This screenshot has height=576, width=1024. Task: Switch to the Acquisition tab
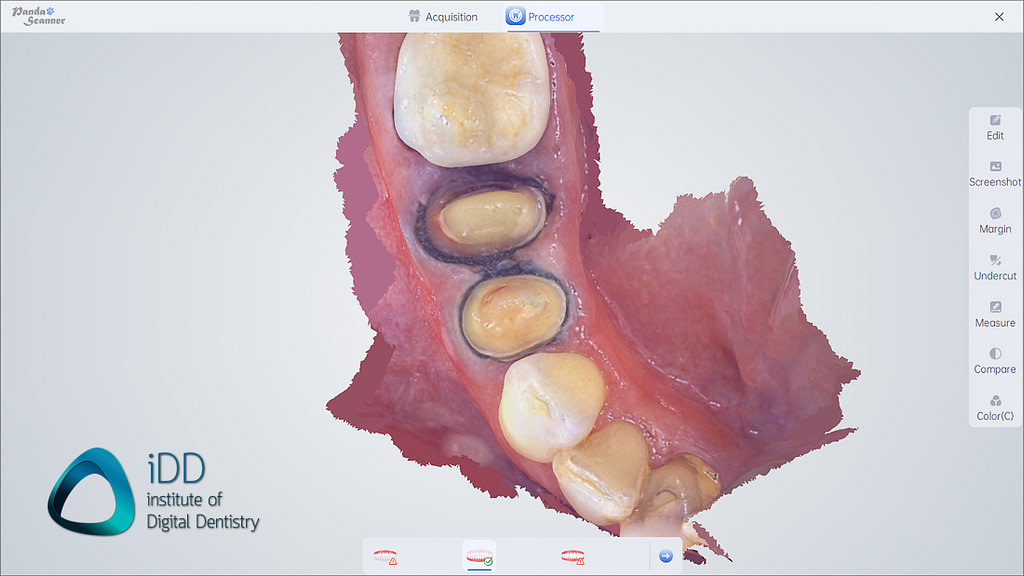point(443,16)
